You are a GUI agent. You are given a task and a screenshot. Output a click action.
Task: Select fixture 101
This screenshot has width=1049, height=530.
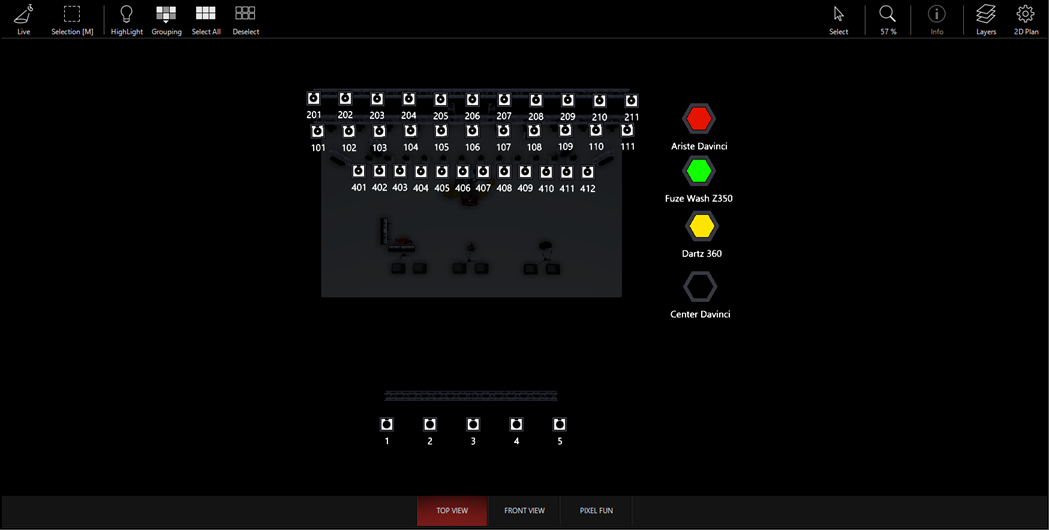[x=318, y=131]
